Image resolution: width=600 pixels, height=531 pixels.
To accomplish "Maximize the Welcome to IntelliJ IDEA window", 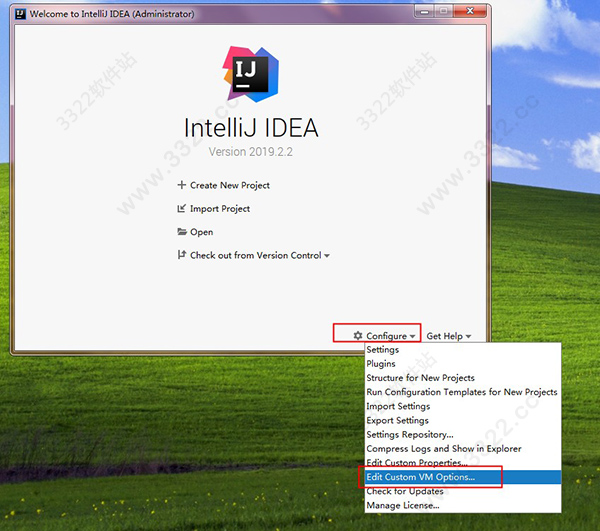I will point(444,11).
